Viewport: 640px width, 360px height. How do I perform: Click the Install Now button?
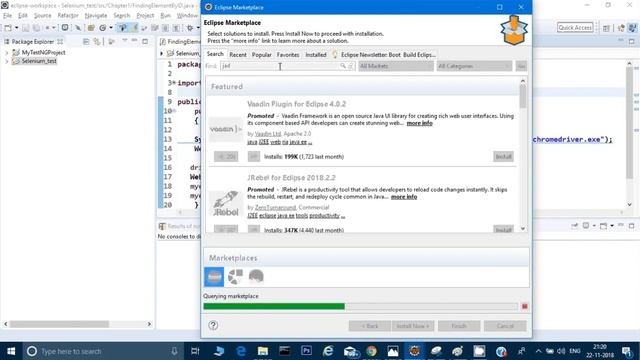pos(413,326)
